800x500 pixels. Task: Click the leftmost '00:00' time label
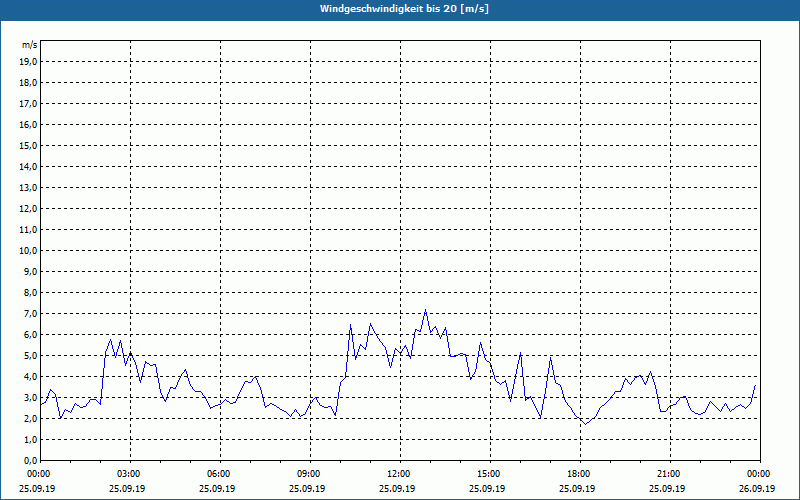point(39,474)
